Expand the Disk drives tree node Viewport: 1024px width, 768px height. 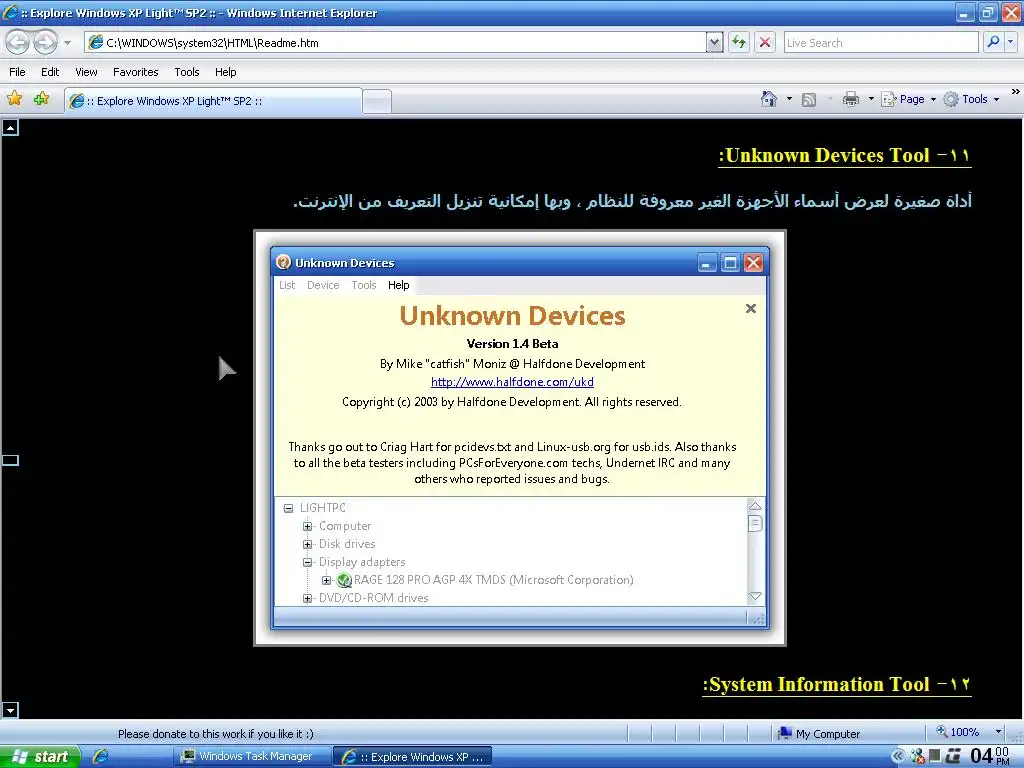coord(307,544)
